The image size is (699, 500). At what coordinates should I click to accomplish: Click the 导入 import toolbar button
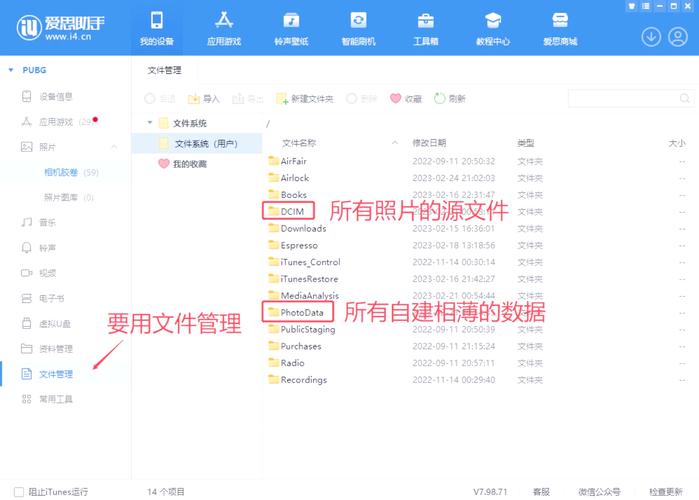coord(204,98)
